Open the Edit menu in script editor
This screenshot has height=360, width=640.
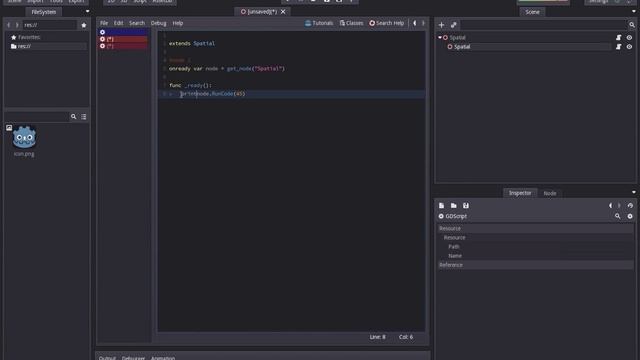(118, 23)
